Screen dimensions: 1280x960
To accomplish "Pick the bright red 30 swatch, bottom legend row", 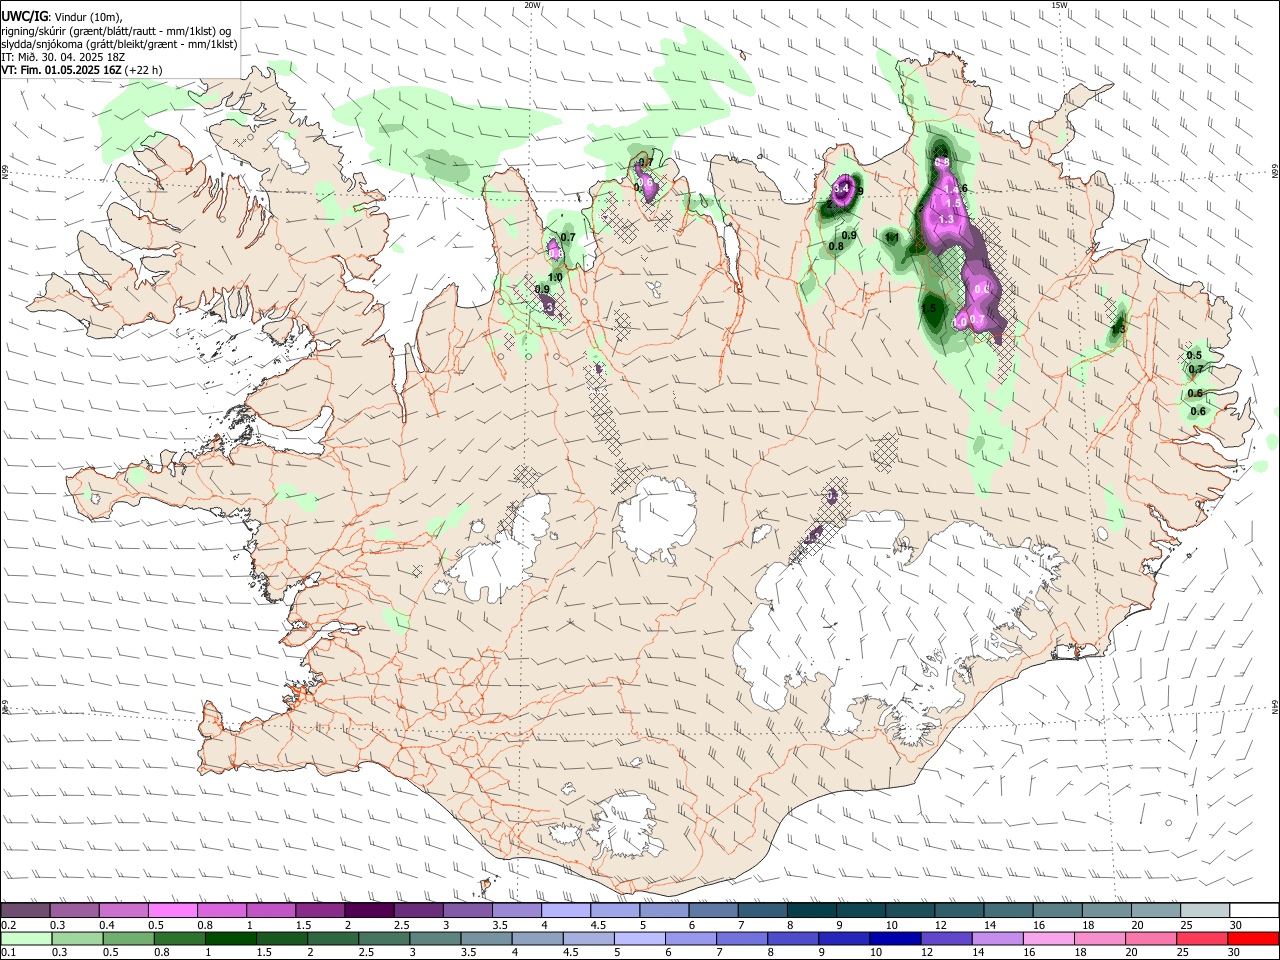I will (x=1254, y=938).
